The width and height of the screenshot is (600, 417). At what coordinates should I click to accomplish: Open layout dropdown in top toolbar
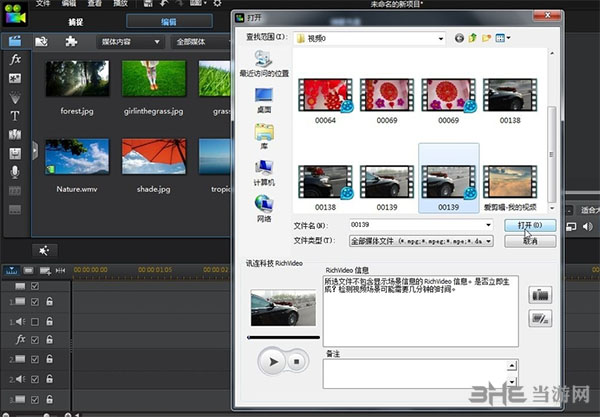pos(198,3)
